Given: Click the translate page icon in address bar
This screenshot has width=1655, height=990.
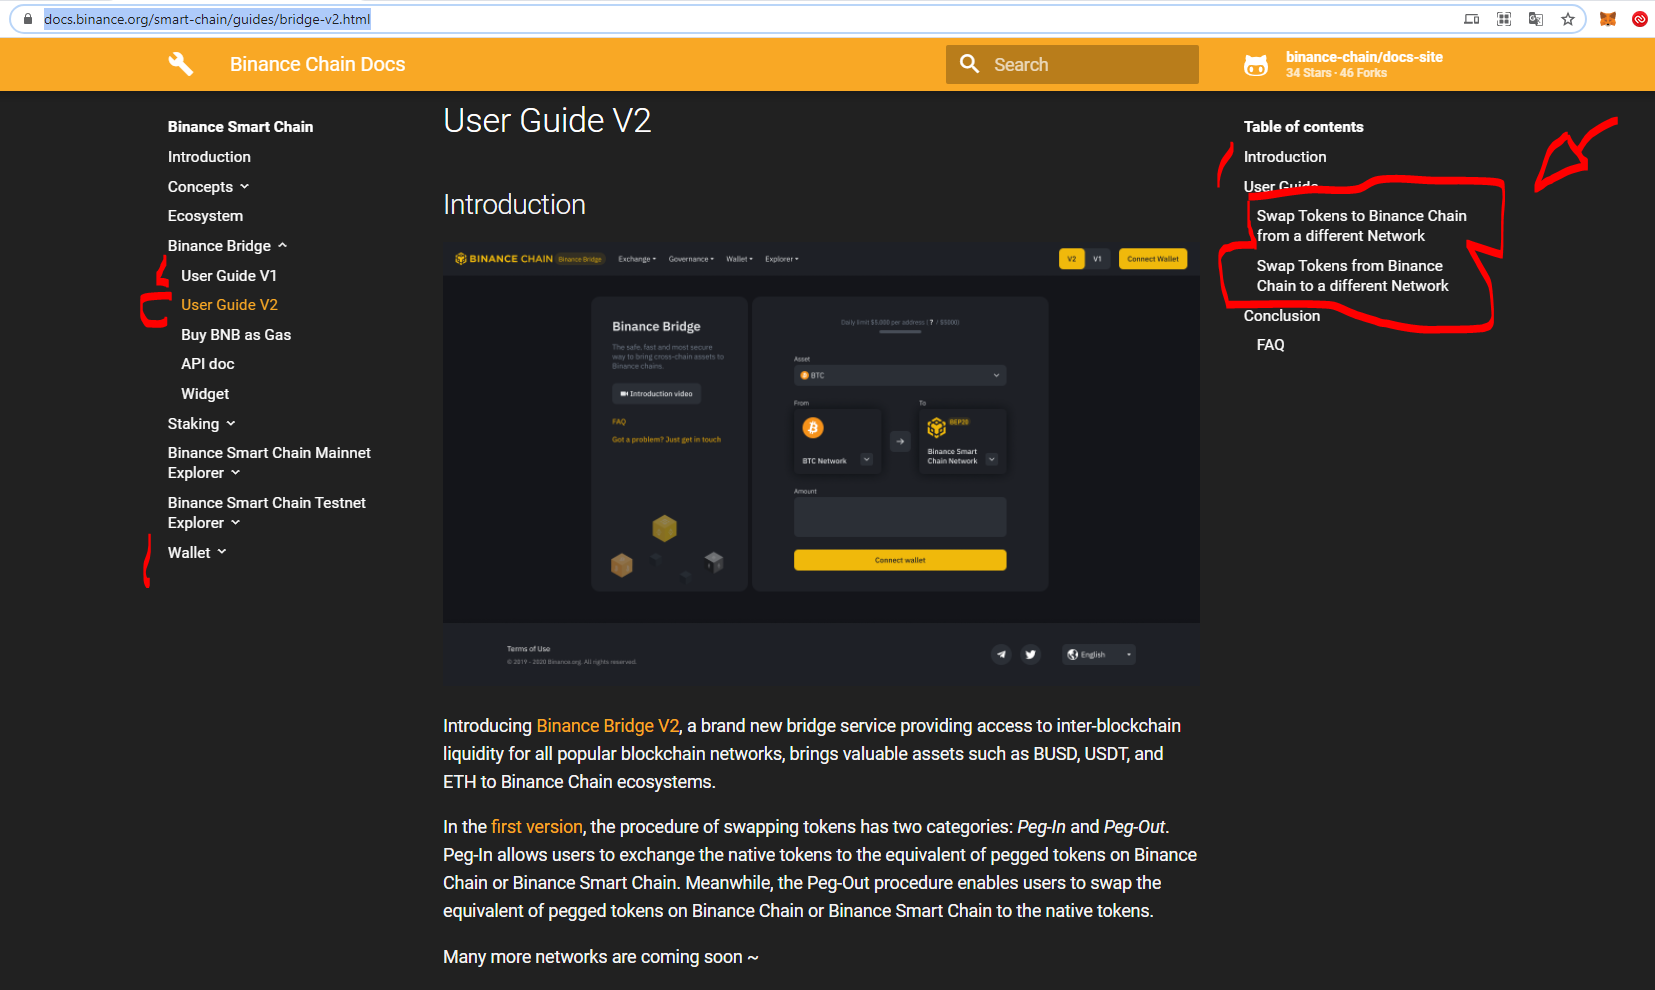Looking at the screenshot, I should pyautogui.click(x=1536, y=19).
